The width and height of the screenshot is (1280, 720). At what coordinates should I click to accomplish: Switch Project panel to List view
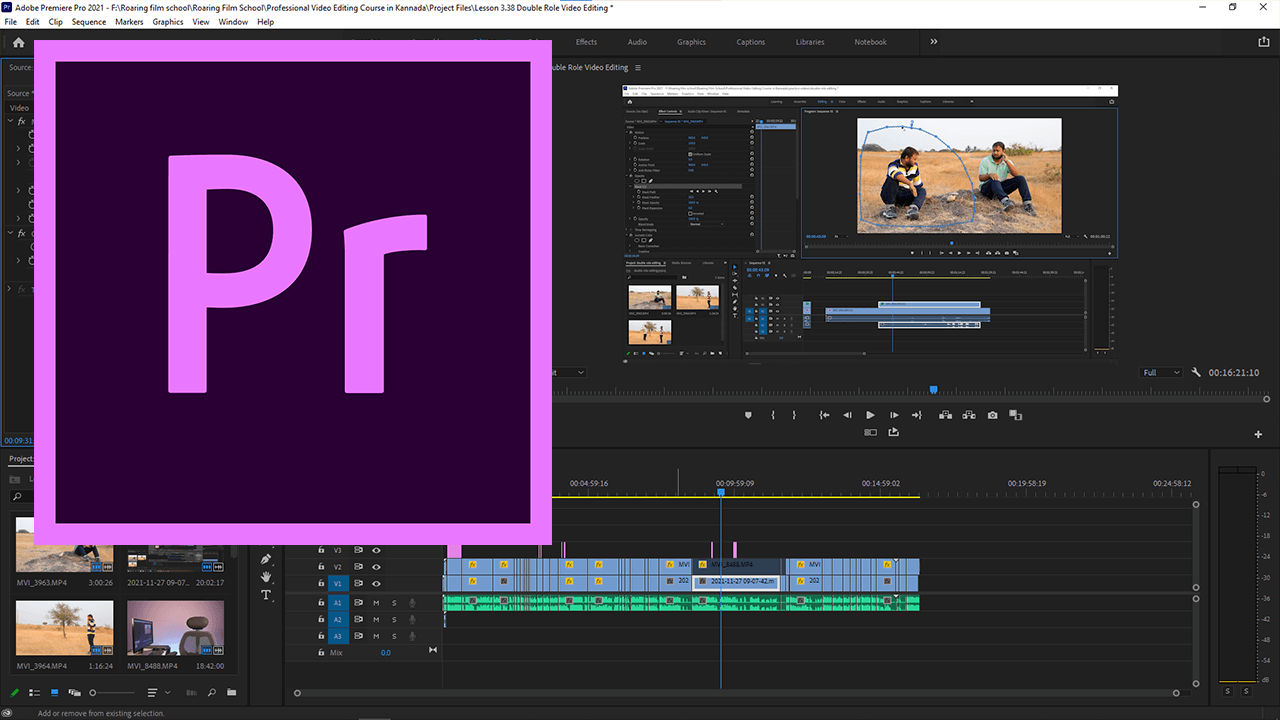(x=34, y=692)
